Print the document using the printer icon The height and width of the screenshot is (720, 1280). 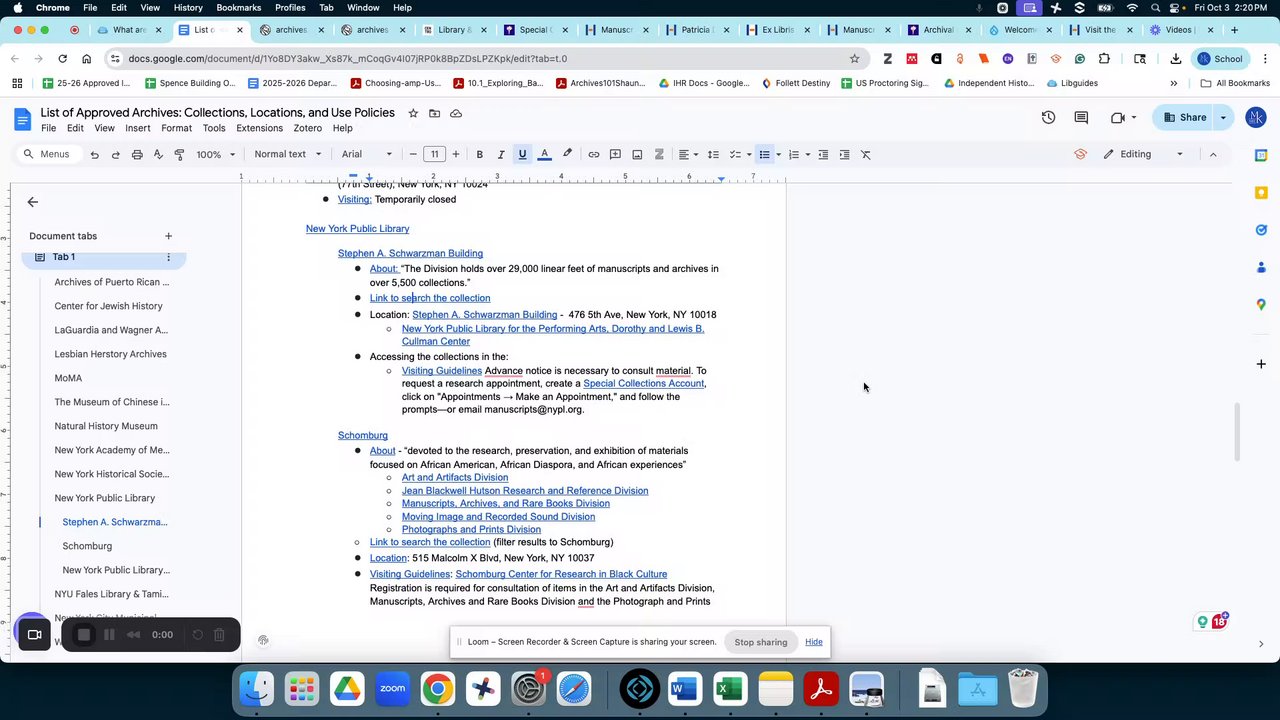pos(137,155)
